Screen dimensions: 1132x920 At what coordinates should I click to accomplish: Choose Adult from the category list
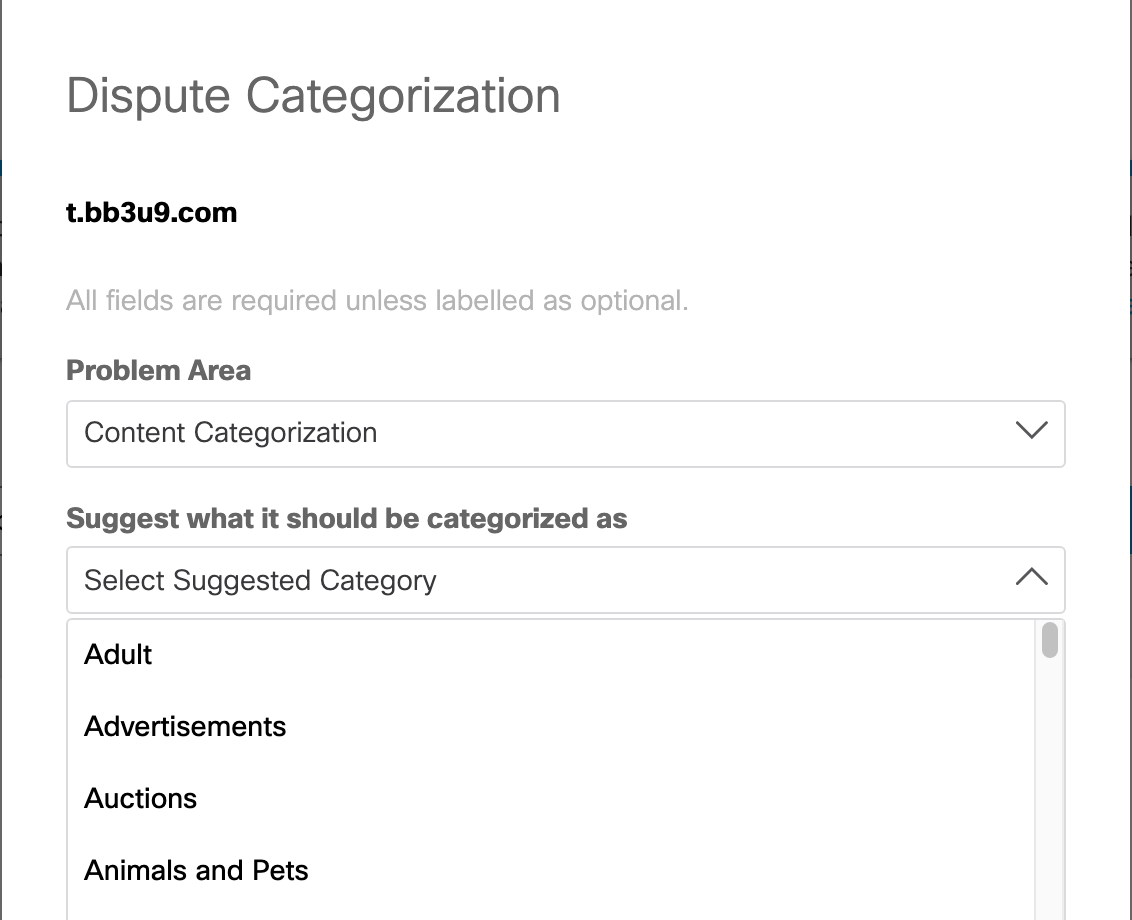pyautogui.click(x=118, y=654)
